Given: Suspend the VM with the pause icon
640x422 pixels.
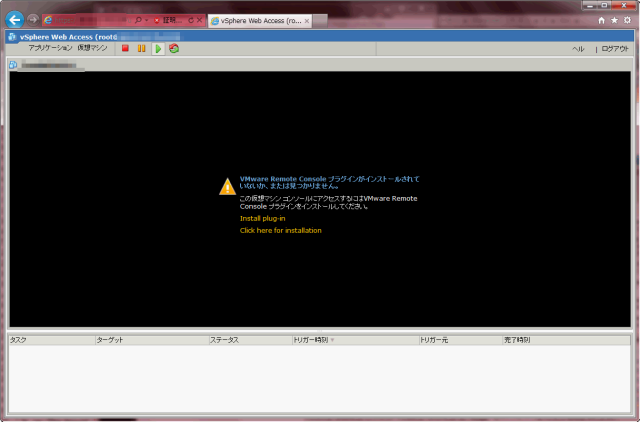Looking at the screenshot, I should pyautogui.click(x=141, y=49).
